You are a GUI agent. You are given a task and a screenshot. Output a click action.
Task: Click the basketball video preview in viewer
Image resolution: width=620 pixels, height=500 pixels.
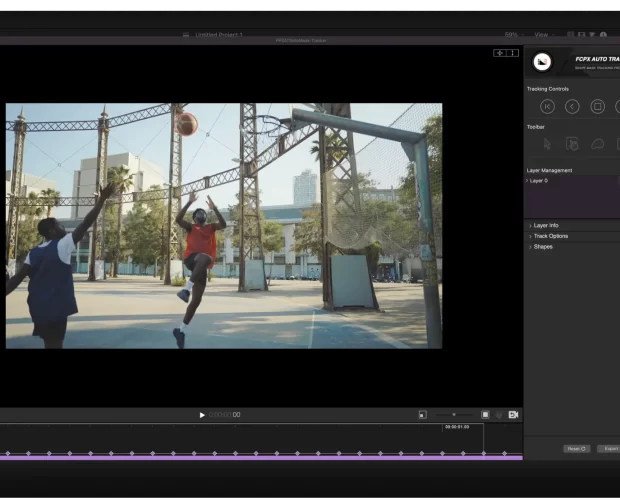pyautogui.click(x=224, y=226)
